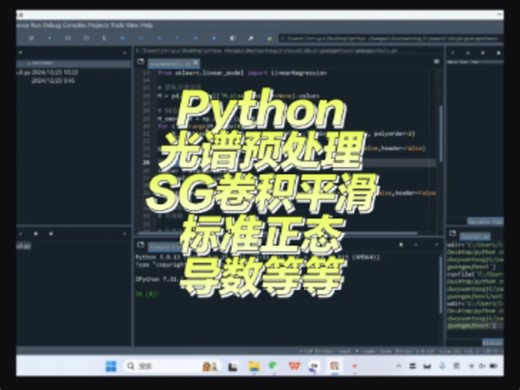Open the Windows Start menu

pos(111,366)
